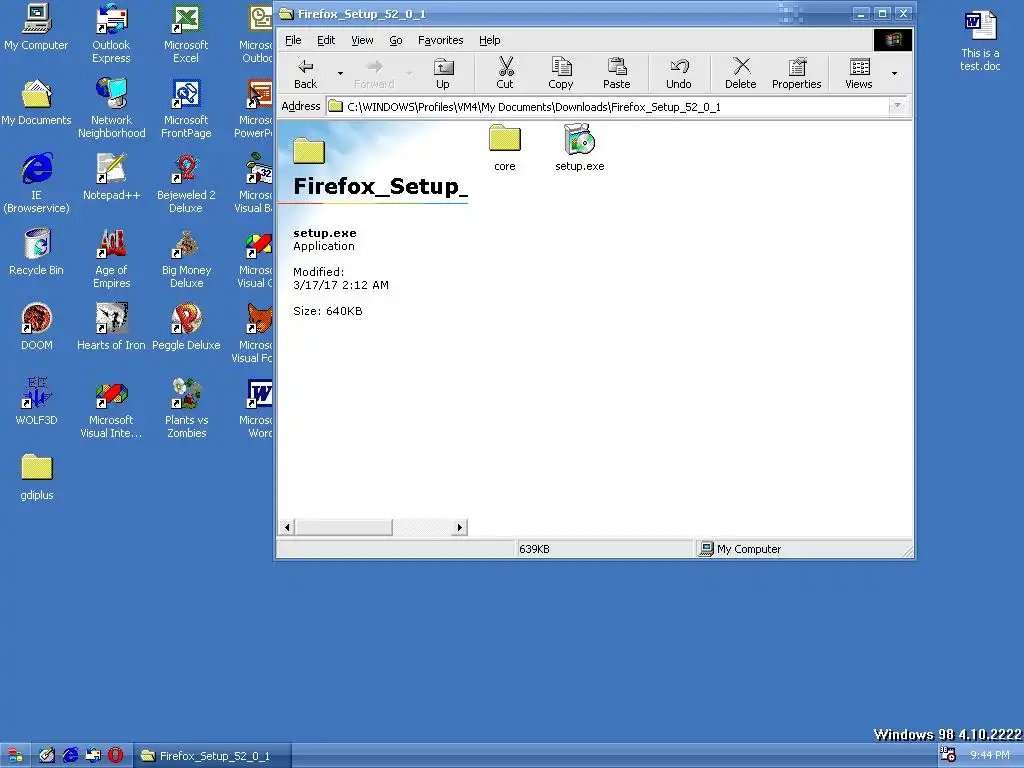1024x768 pixels.
Task: Select Age of Empires shortcut
Action: 112,259
